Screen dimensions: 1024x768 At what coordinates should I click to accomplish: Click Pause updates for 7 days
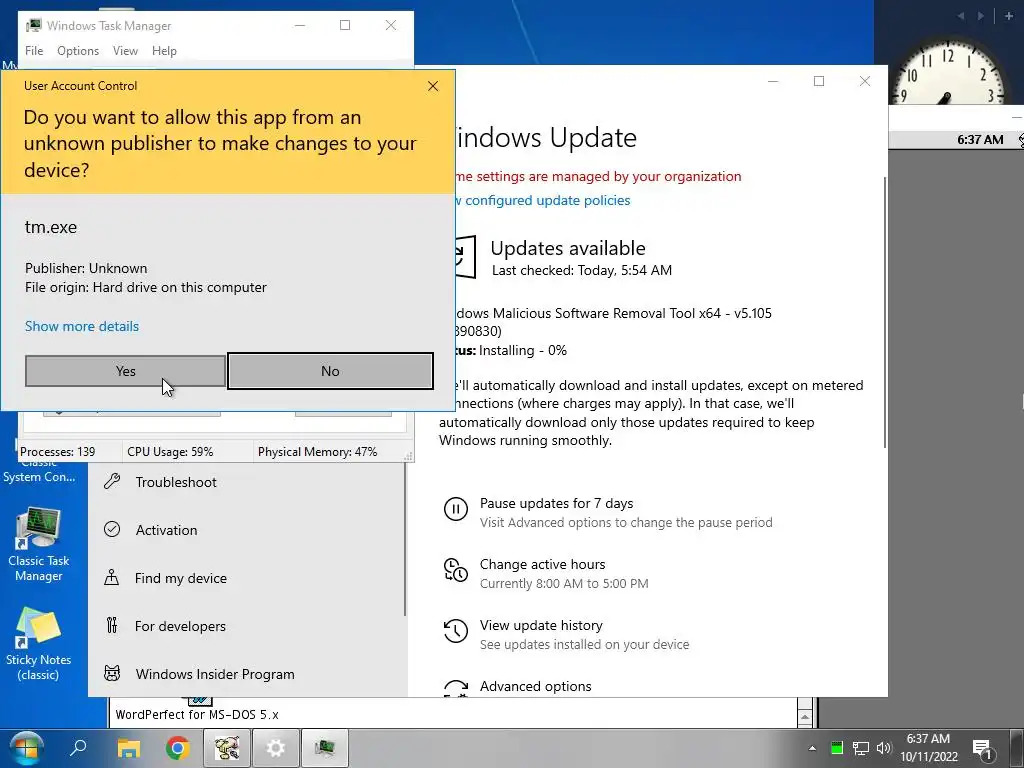click(556, 504)
